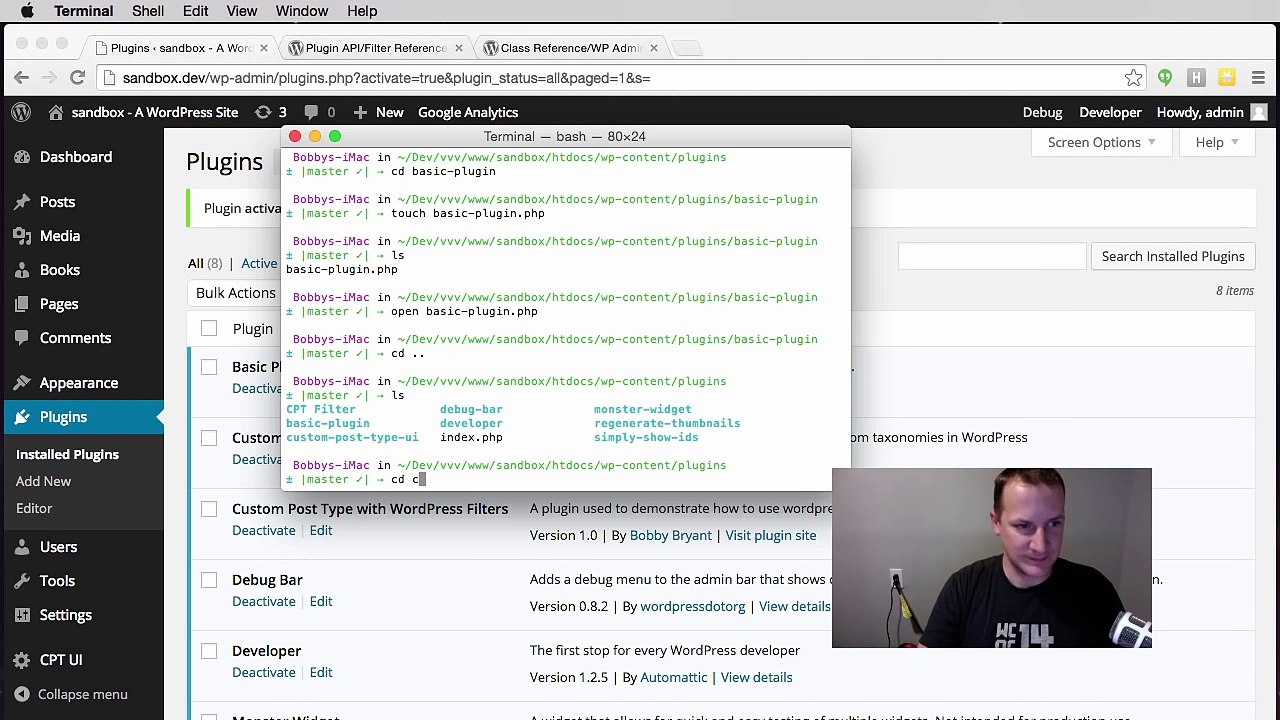The height and width of the screenshot is (720, 1280).
Task: Open comments bubble in admin bar
Action: click(311, 112)
